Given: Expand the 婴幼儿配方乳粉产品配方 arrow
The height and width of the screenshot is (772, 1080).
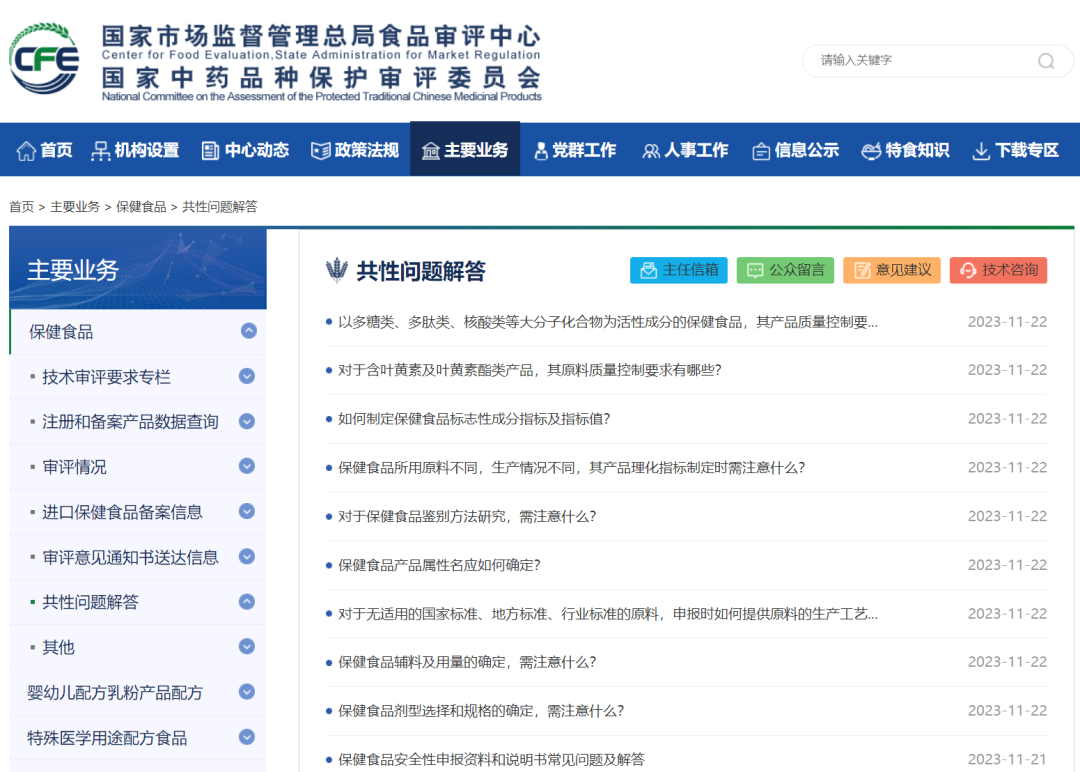Looking at the screenshot, I should pyautogui.click(x=247, y=691).
